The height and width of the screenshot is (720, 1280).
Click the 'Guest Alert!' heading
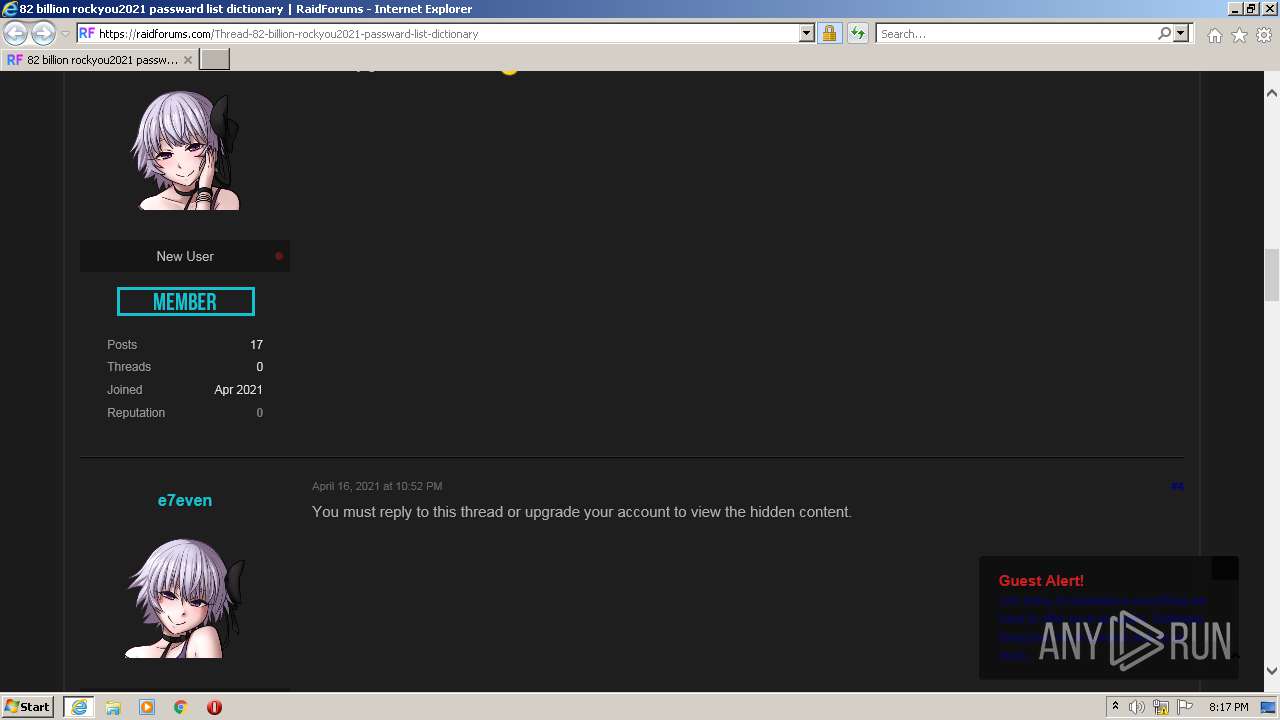[1041, 581]
